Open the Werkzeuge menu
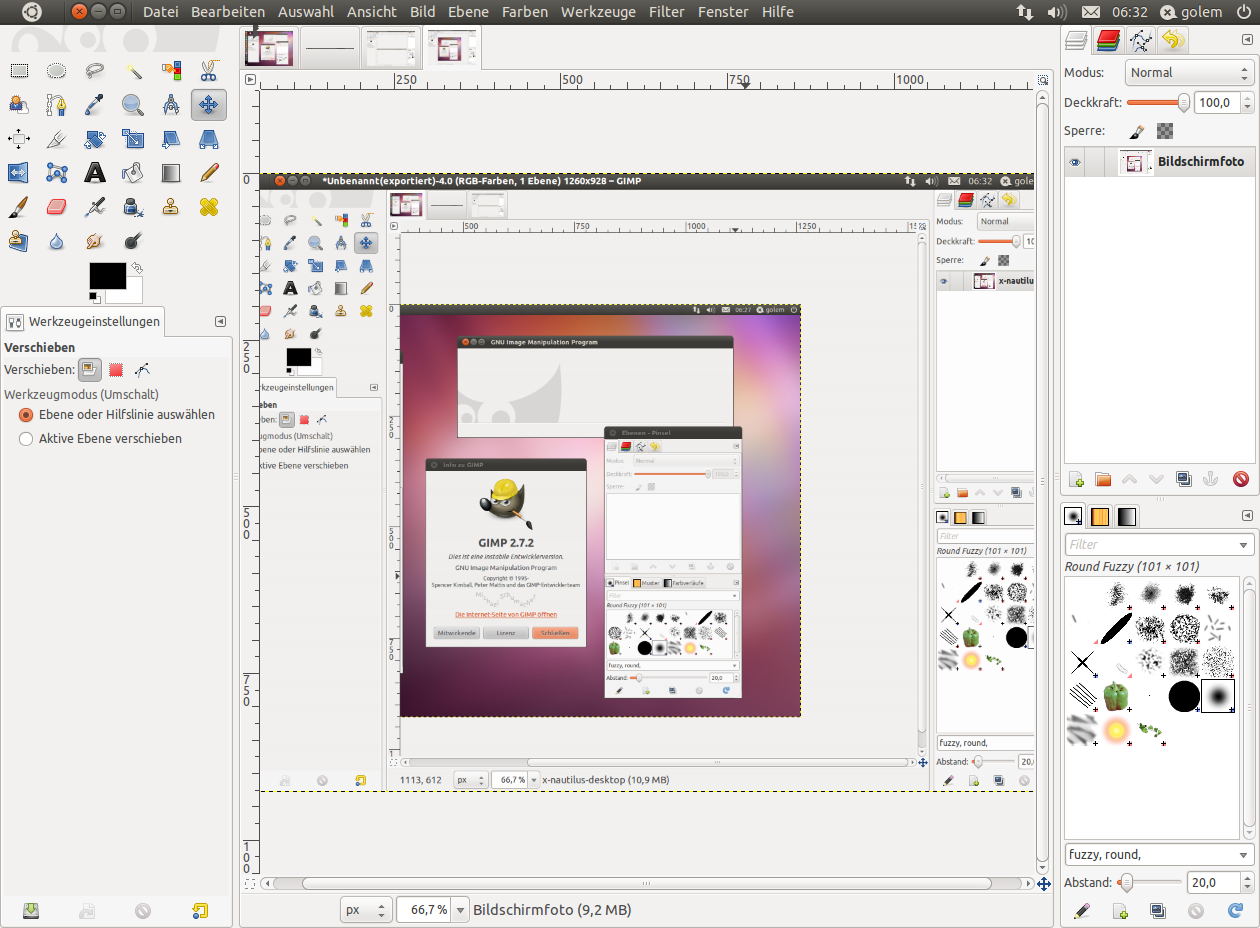The height and width of the screenshot is (928, 1260). [x=599, y=12]
